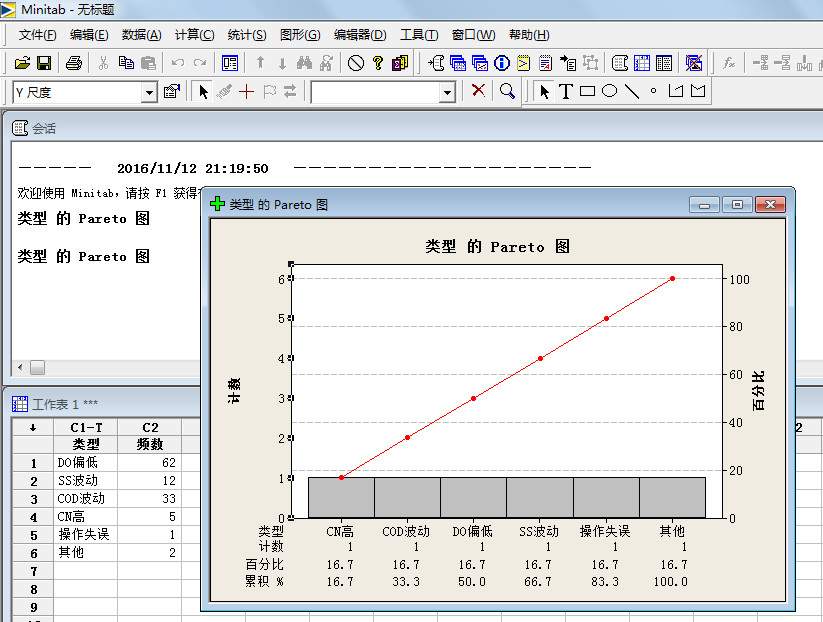
Task: Select worksheet cell 操作失误
Action: click(86, 534)
